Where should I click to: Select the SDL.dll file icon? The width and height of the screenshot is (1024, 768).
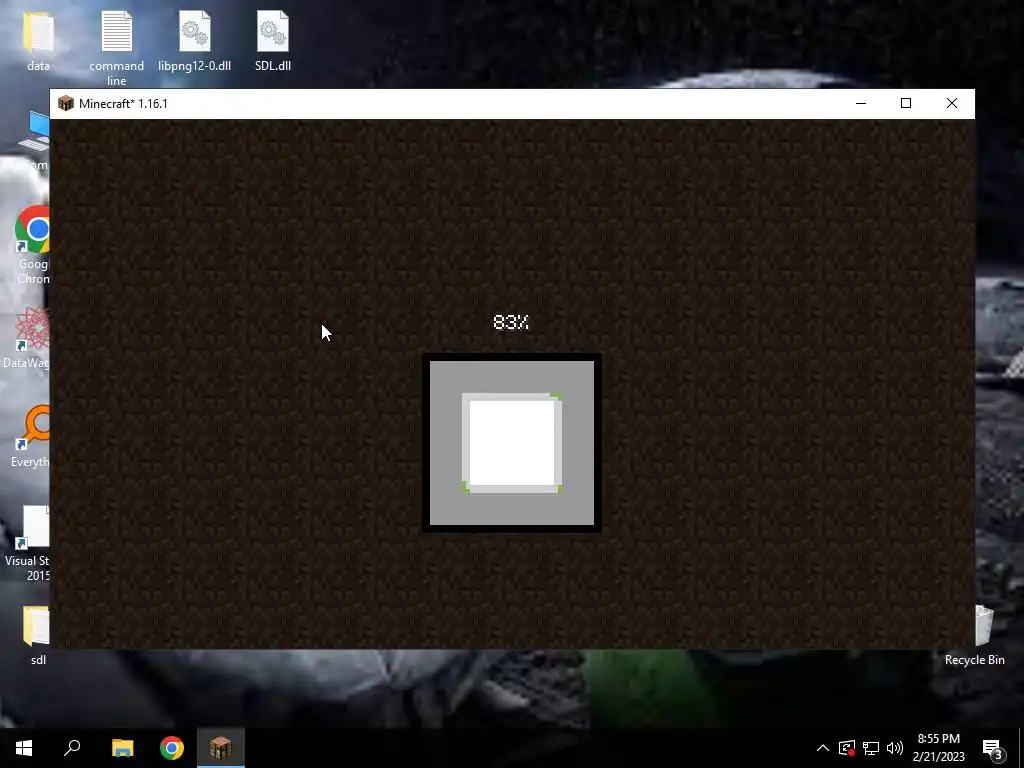click(x=273, y=40)
